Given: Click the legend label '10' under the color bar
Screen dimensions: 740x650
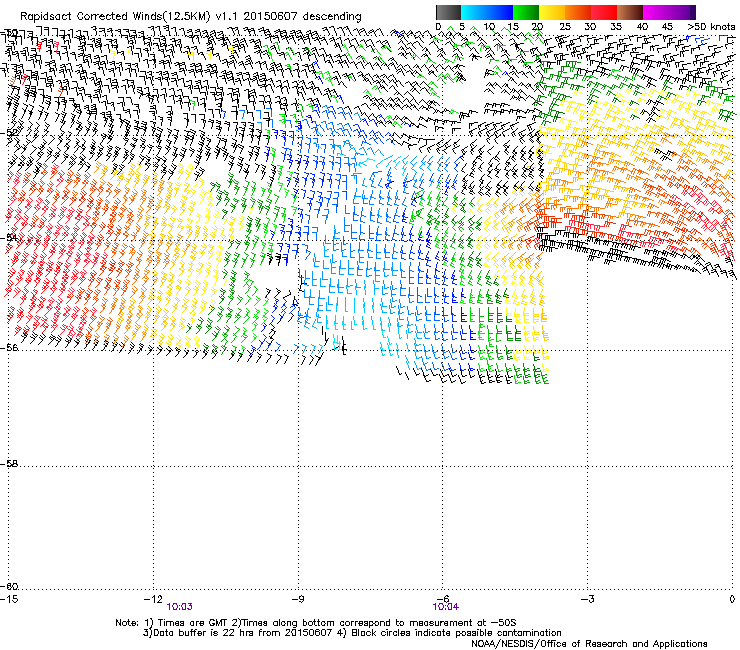Looking at the screenshot, I should tap(489, 26).
